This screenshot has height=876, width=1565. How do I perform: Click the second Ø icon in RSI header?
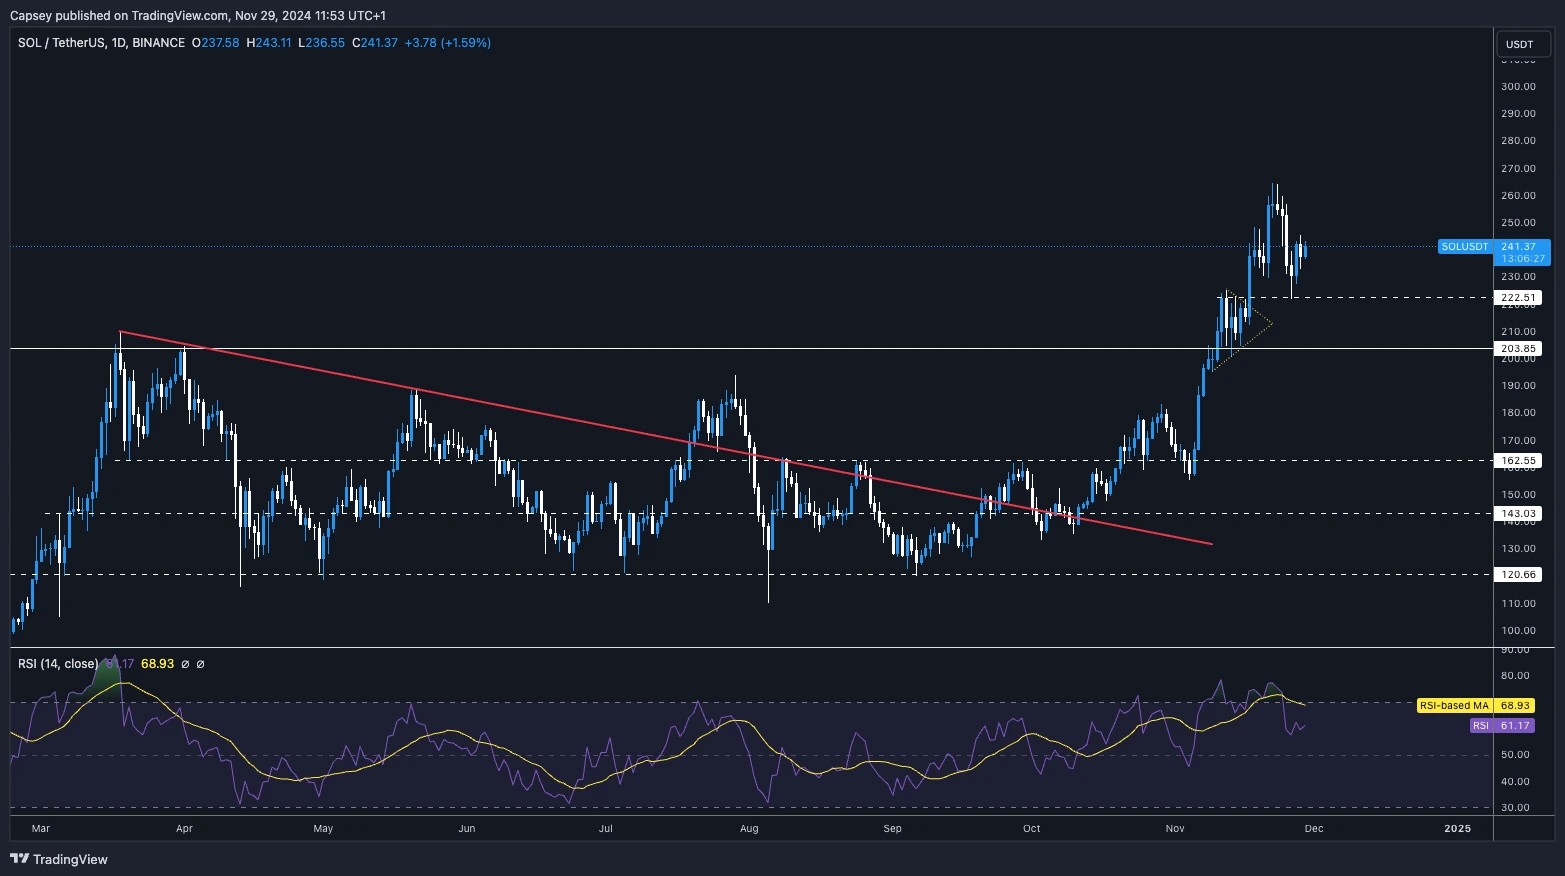[200, 663]
